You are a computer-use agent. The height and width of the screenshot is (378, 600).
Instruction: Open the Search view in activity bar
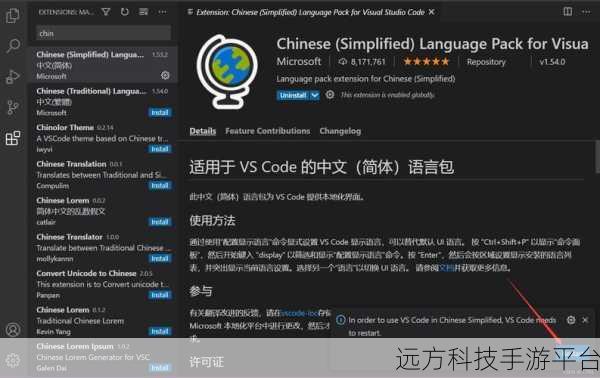click(x=13, y=46)
